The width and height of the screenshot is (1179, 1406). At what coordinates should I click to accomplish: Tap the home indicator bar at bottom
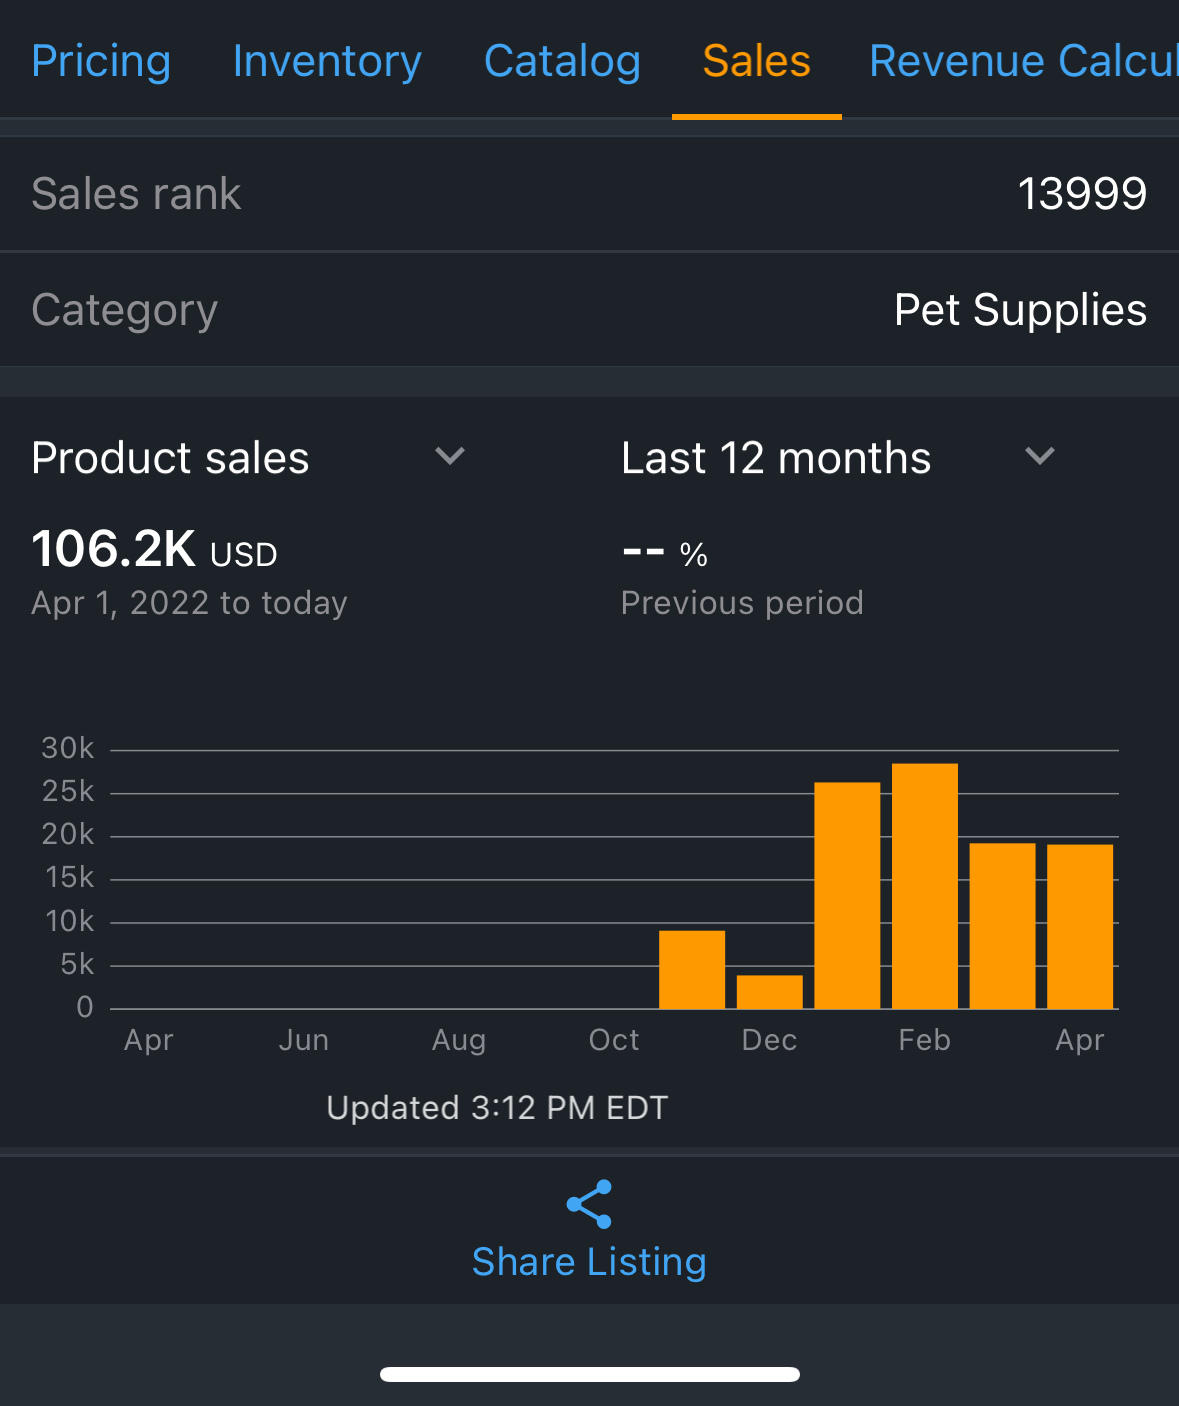(589, 1374)
